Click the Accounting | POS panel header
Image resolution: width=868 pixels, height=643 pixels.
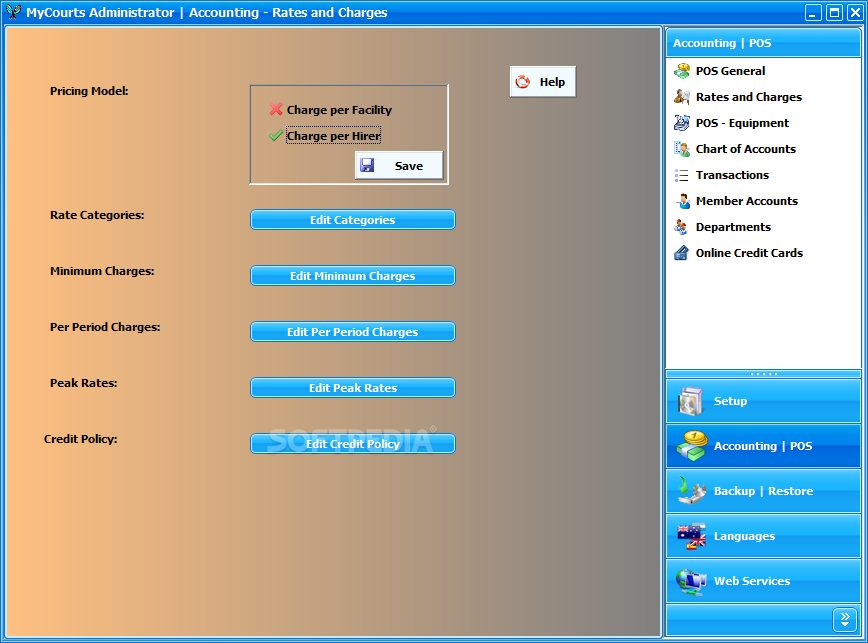[x=763, y=43]
